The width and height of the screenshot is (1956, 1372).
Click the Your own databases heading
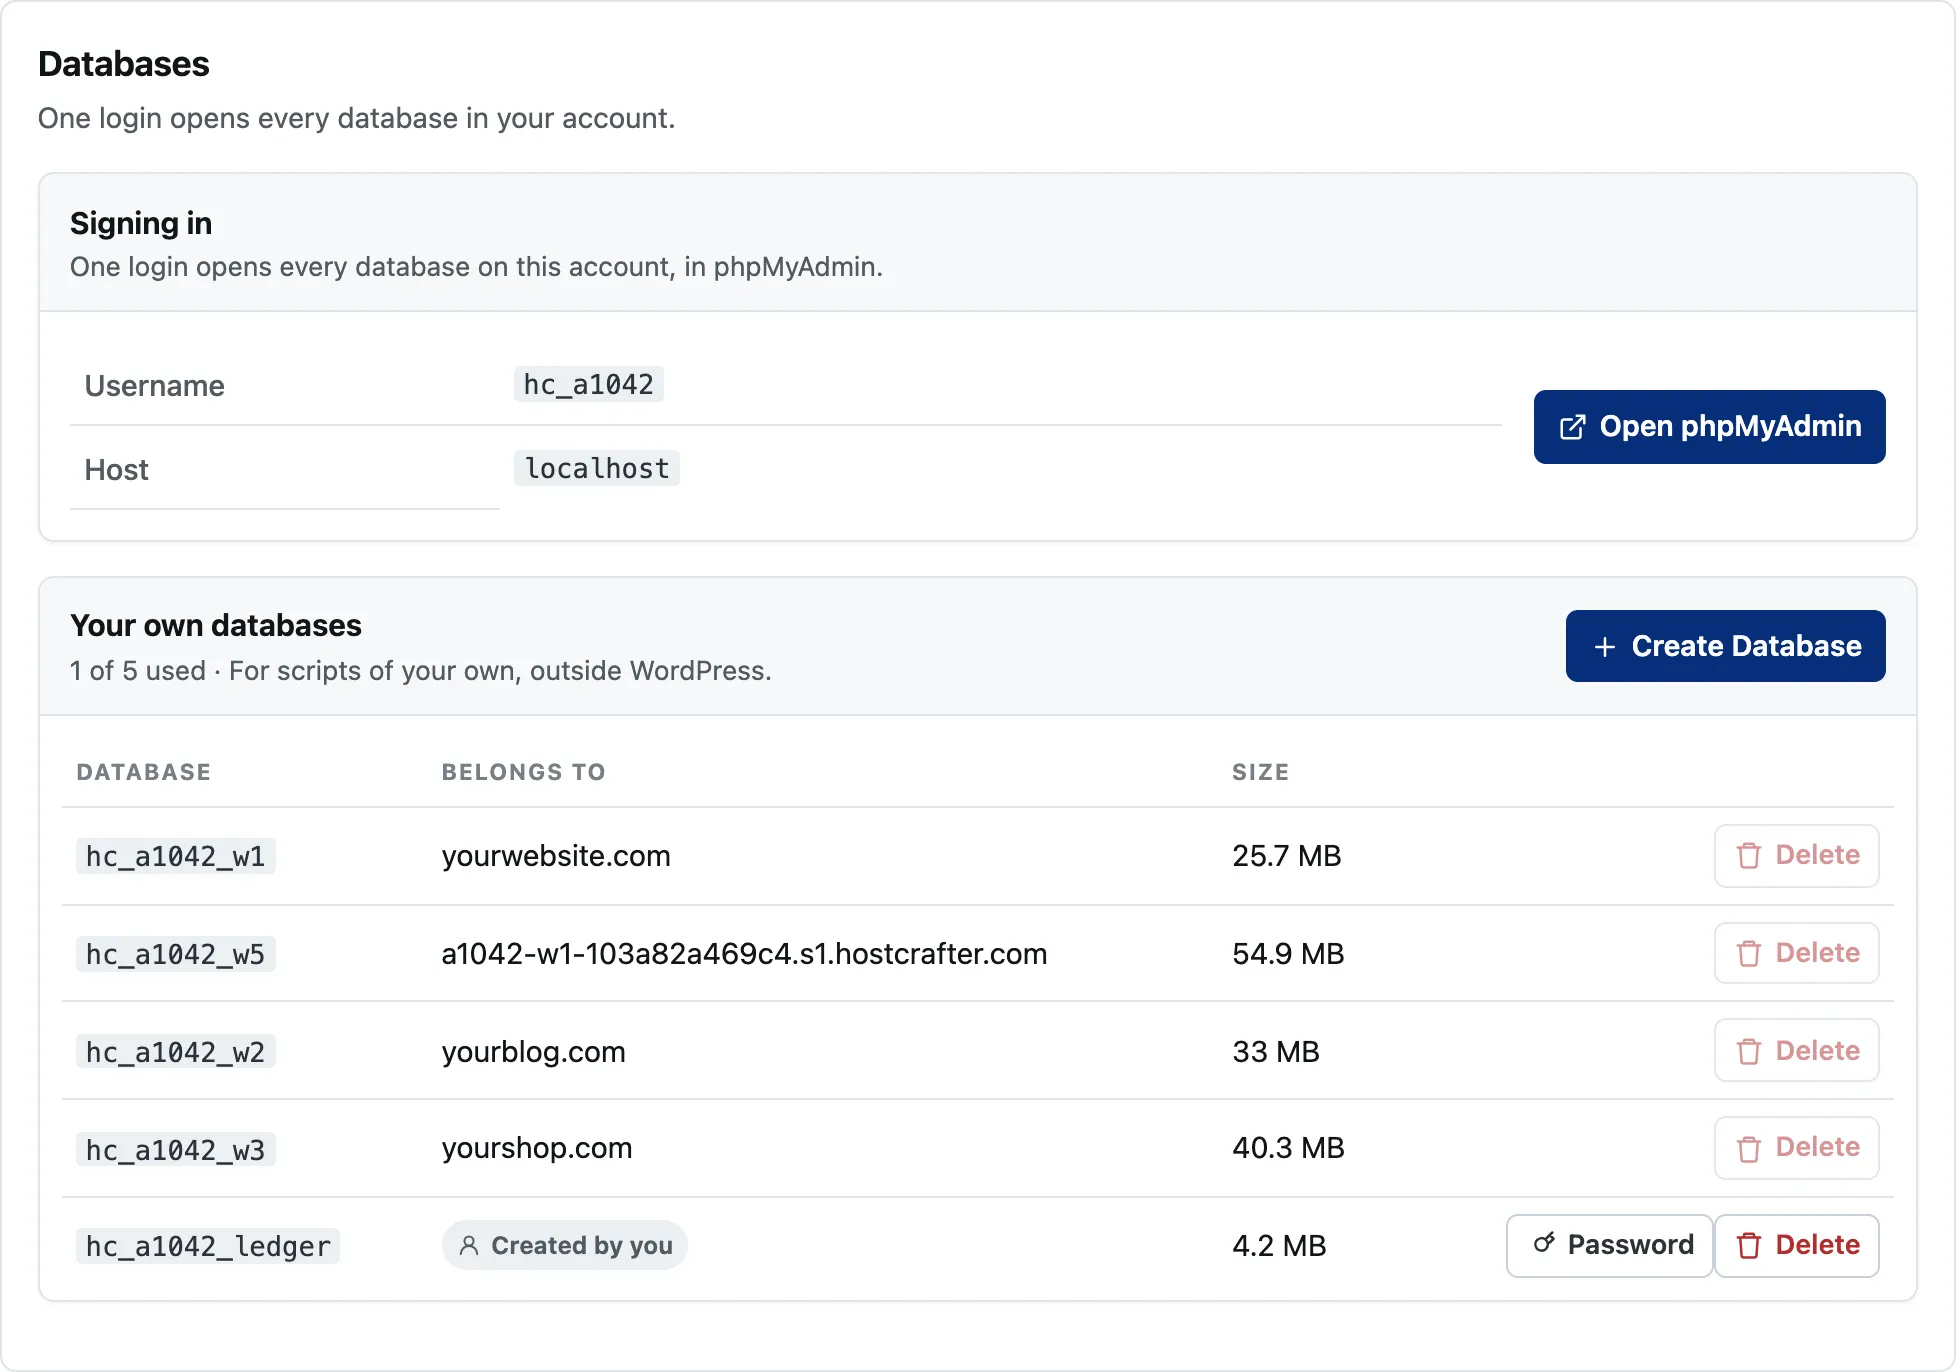[216, 626]
